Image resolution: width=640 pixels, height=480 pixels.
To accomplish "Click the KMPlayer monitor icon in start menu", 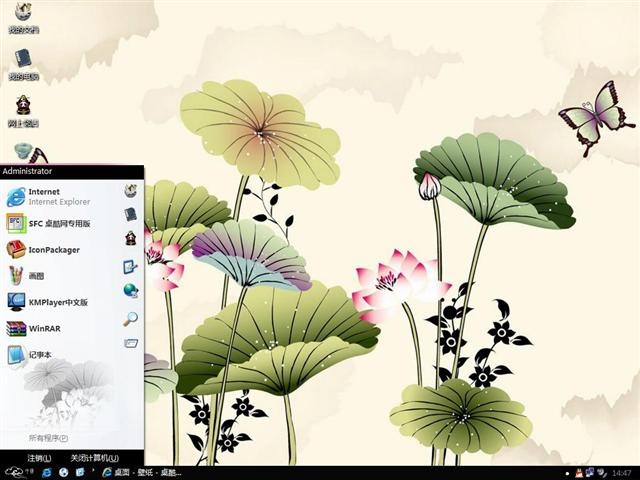I will click(x=16, y=302).
